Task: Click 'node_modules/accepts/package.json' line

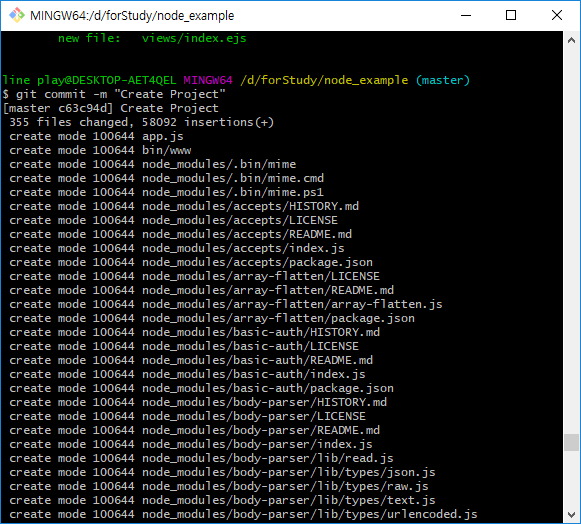Action: click(191, 262)
